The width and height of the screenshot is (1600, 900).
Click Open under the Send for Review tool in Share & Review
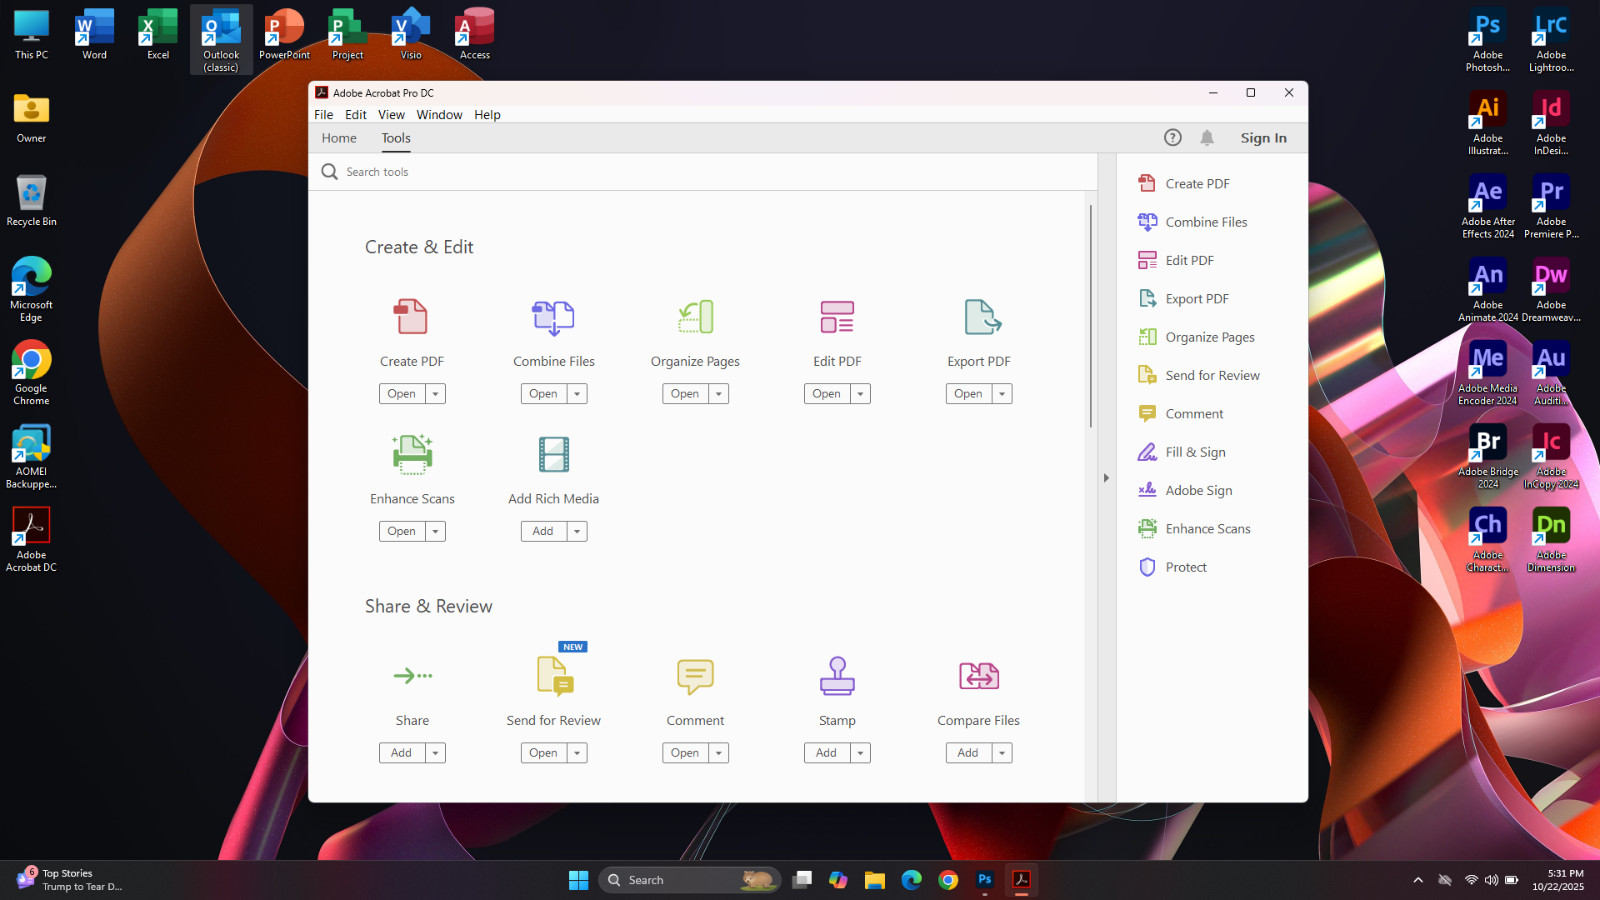544,753
